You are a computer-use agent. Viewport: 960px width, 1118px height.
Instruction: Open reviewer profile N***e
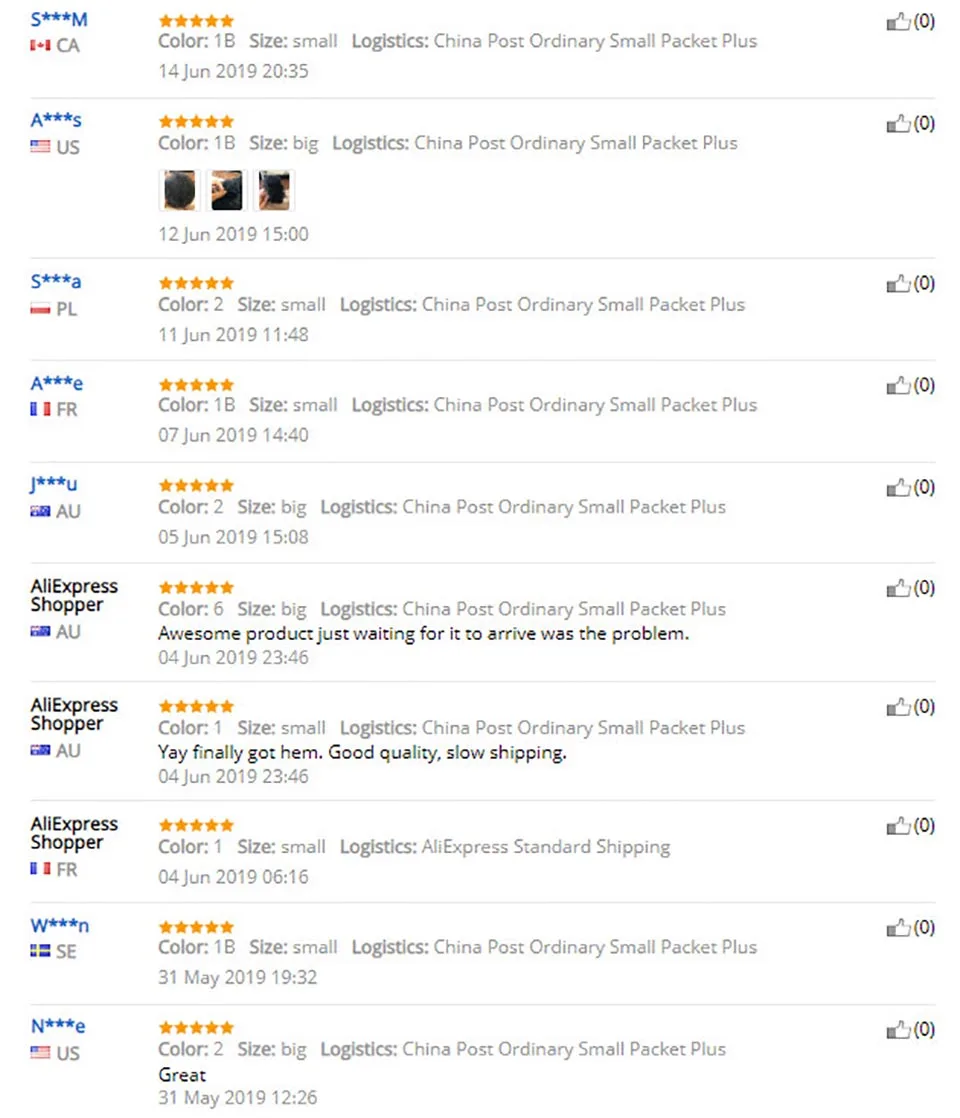tap(58, 1027)
